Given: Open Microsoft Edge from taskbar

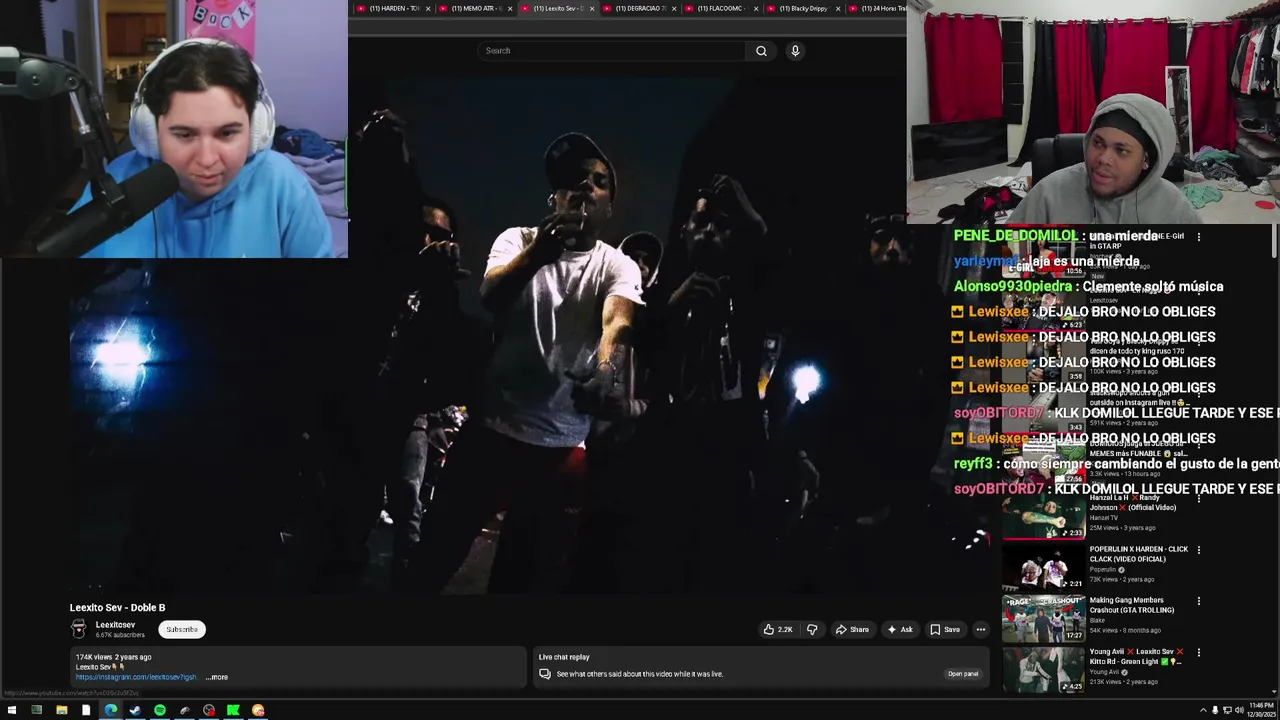Looking at the screenshot, I should (110, 710).
